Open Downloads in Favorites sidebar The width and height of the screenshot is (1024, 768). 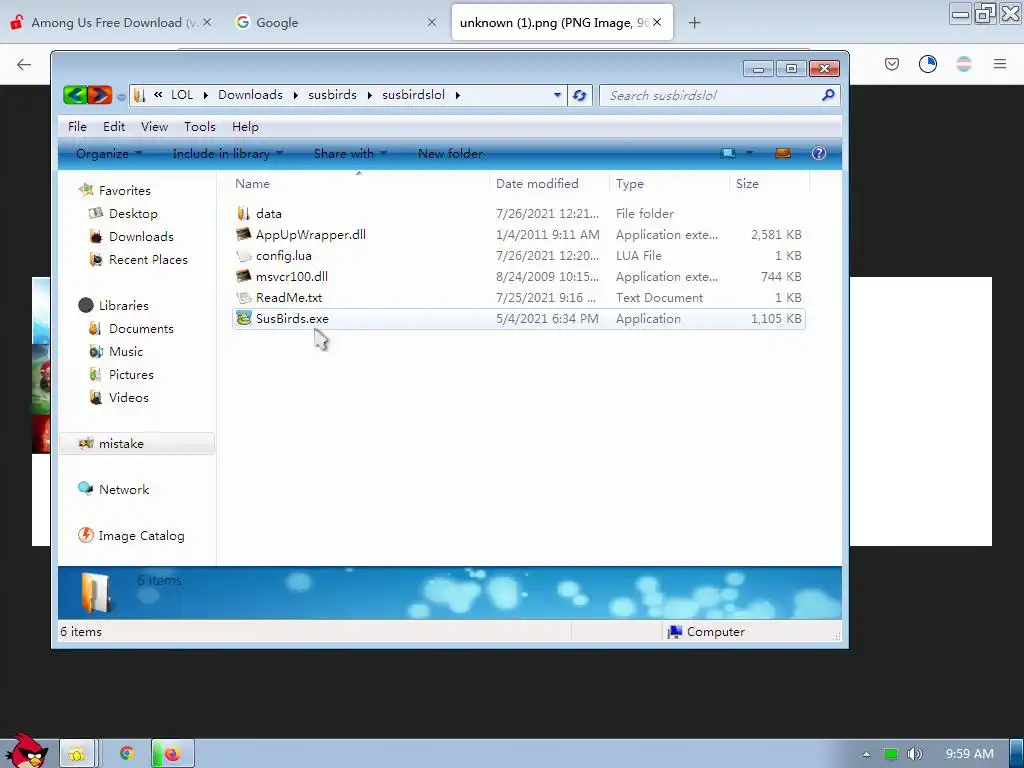(x=141, y=236)
